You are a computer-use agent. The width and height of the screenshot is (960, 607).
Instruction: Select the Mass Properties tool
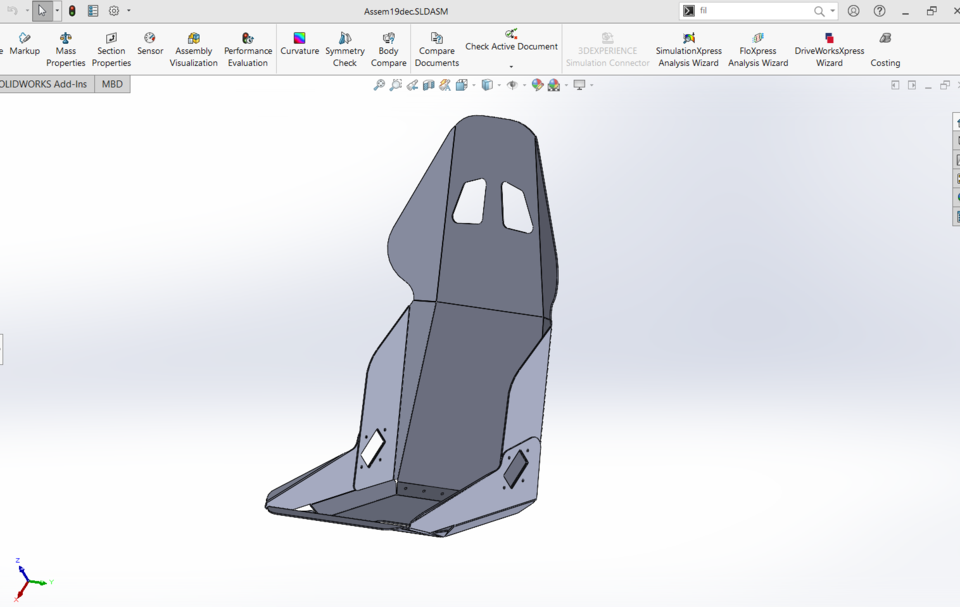pyautogui.click(x=65, y=48)
